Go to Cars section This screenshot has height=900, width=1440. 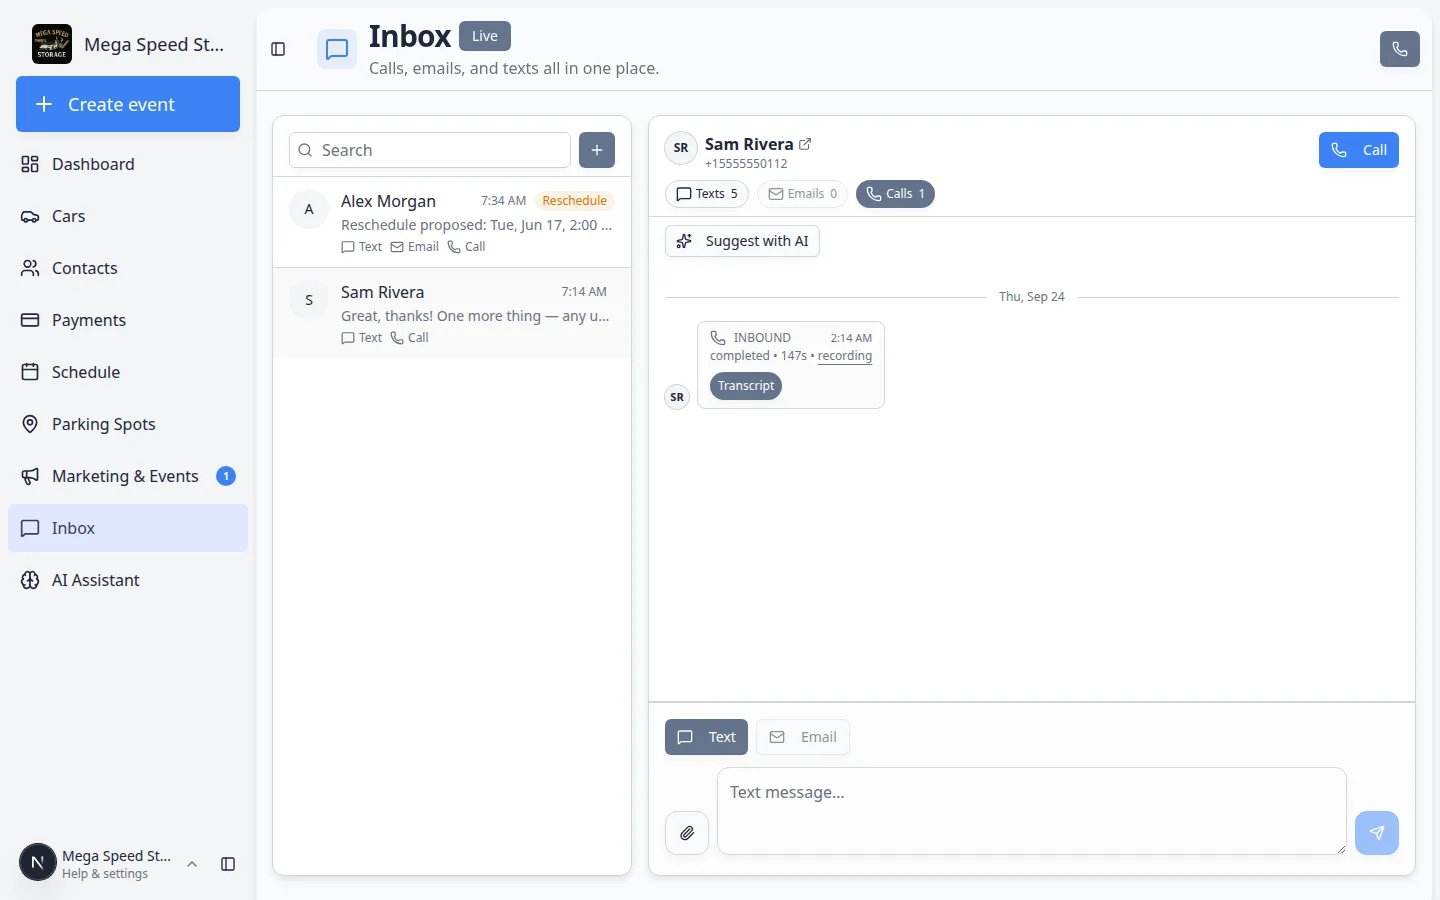pyautogui.click(x=128, y=216)
